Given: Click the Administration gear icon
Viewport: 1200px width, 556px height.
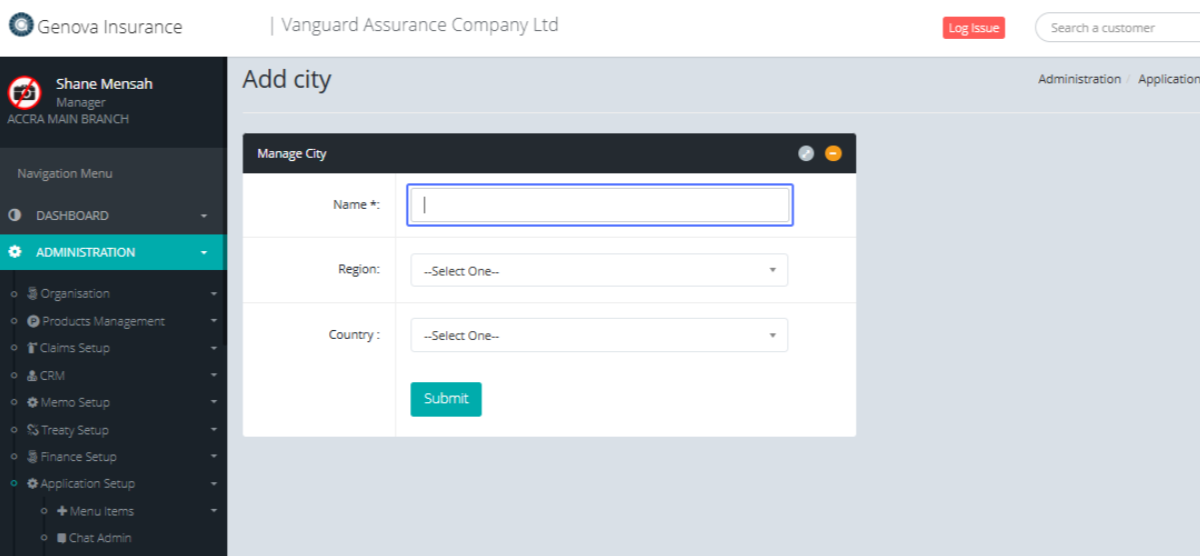Looking at the screenshot, I should tap(15, 253).
